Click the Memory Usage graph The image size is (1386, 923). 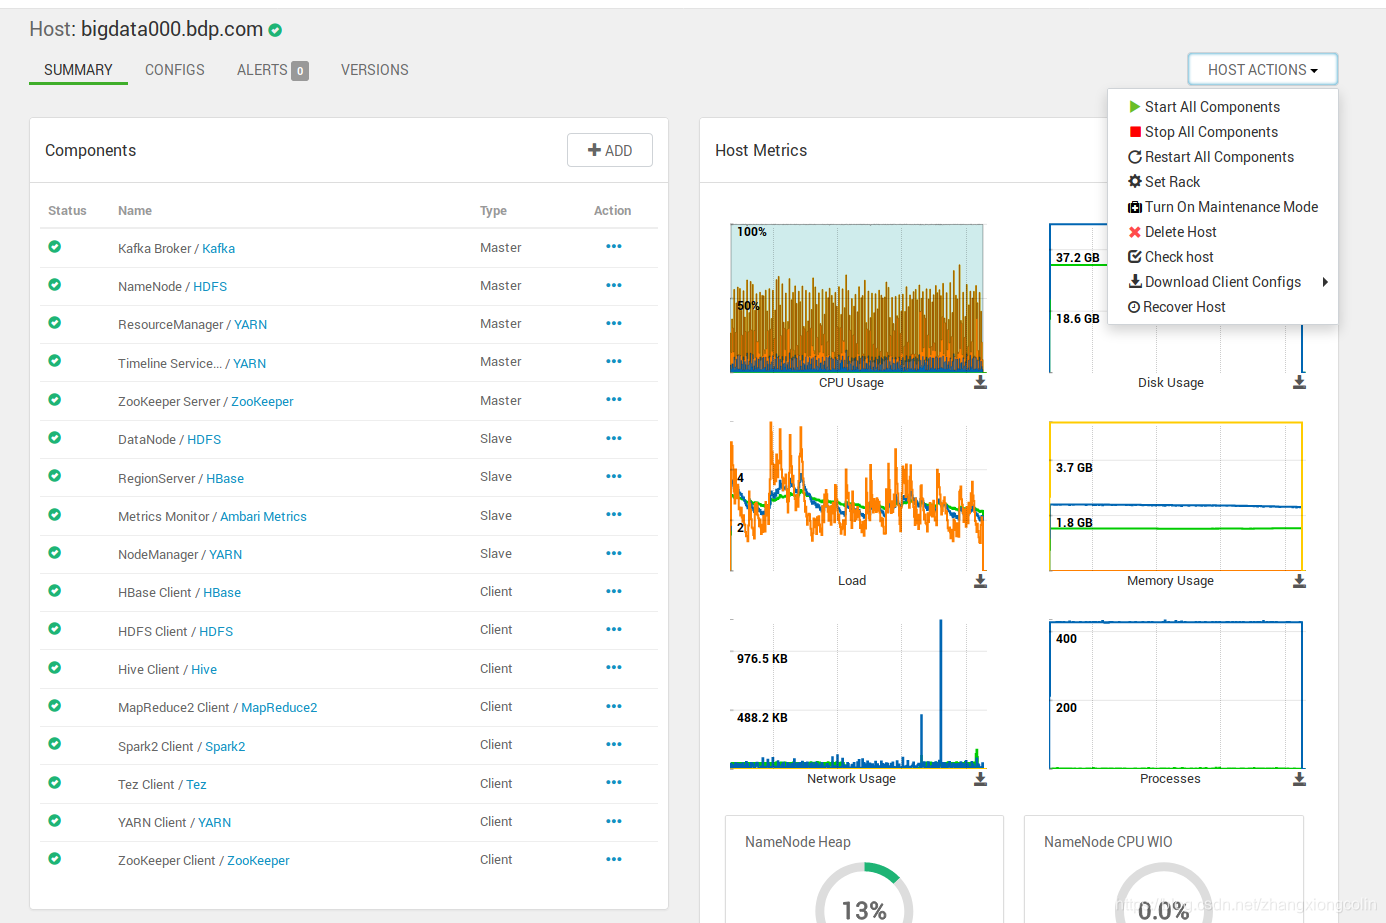pos(1176,496)
